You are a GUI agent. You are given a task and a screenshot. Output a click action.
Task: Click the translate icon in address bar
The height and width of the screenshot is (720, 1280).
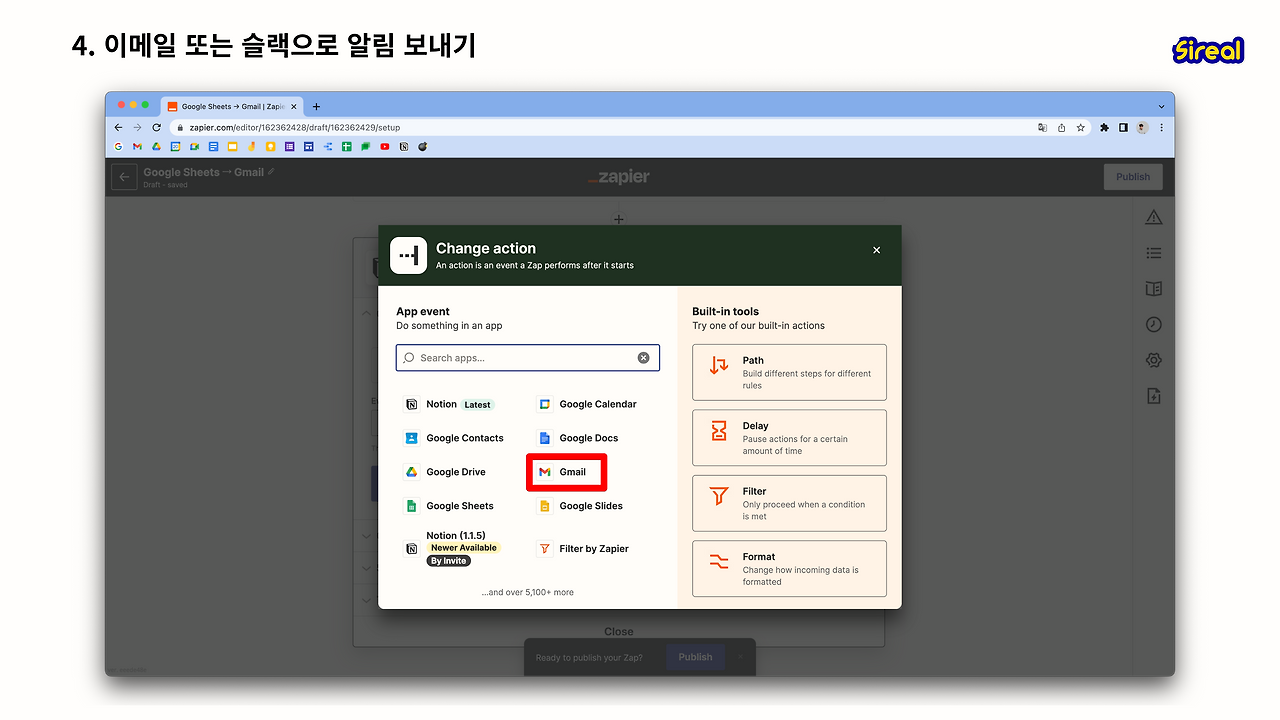coord(1043,128)
